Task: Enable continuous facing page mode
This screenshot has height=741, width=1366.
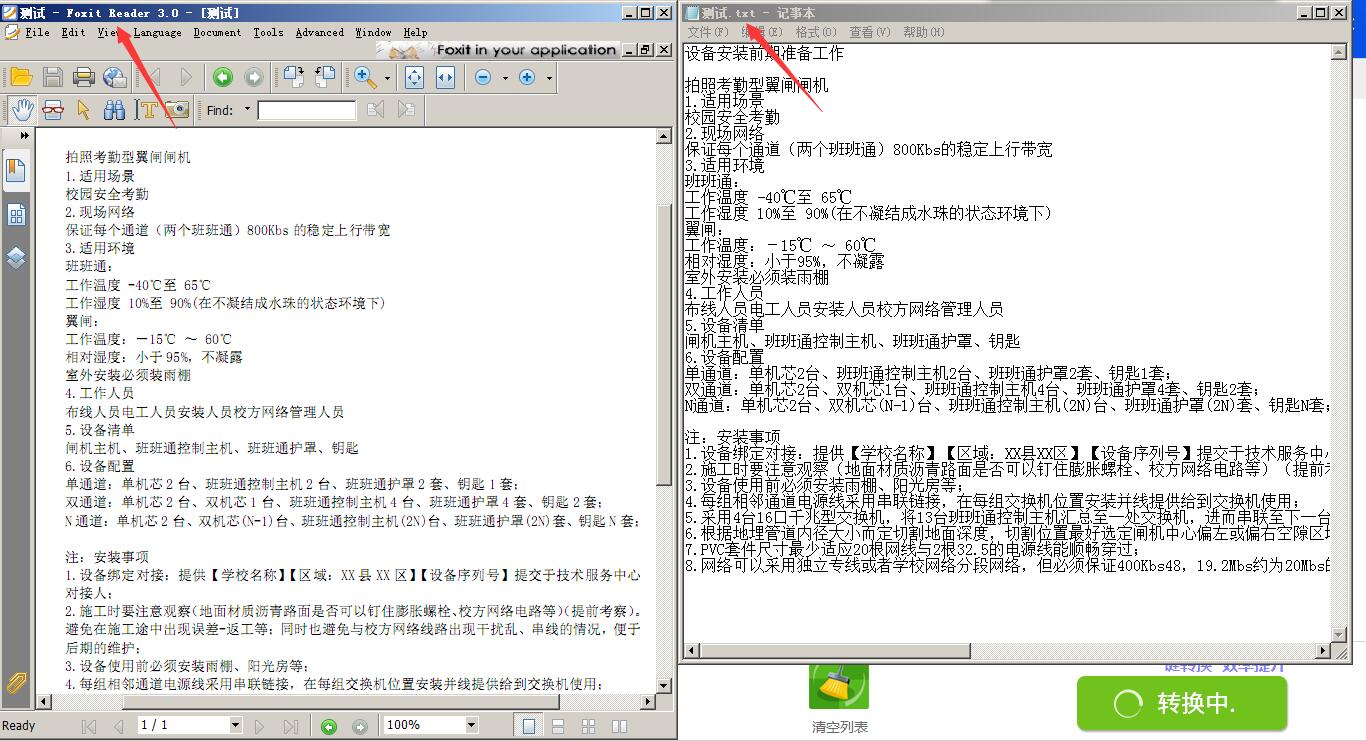Action: point(588,725)
